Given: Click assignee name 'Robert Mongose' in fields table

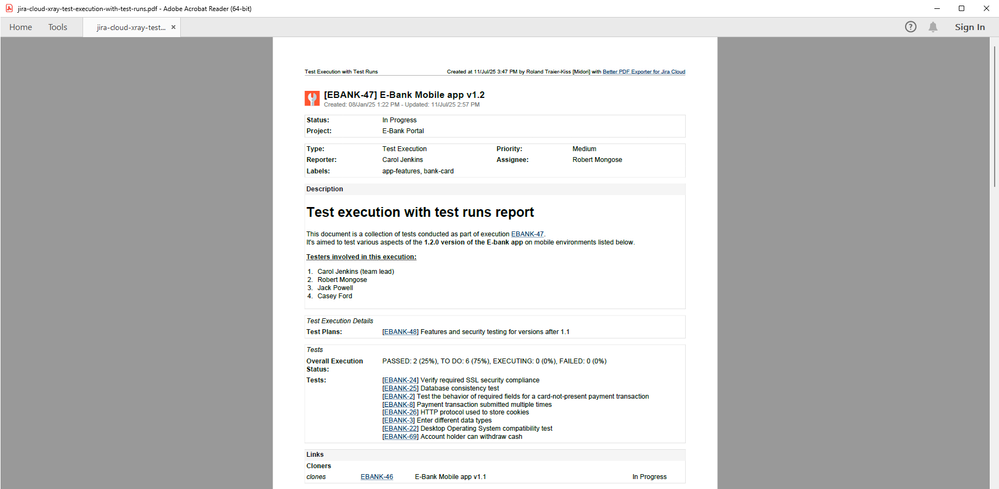Looking at the screenshot, I should click(597, 160).
